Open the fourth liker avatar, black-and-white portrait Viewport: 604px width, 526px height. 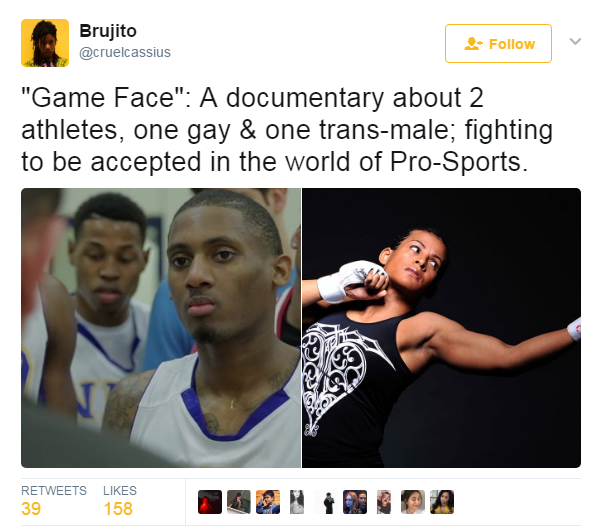point(297,502)
